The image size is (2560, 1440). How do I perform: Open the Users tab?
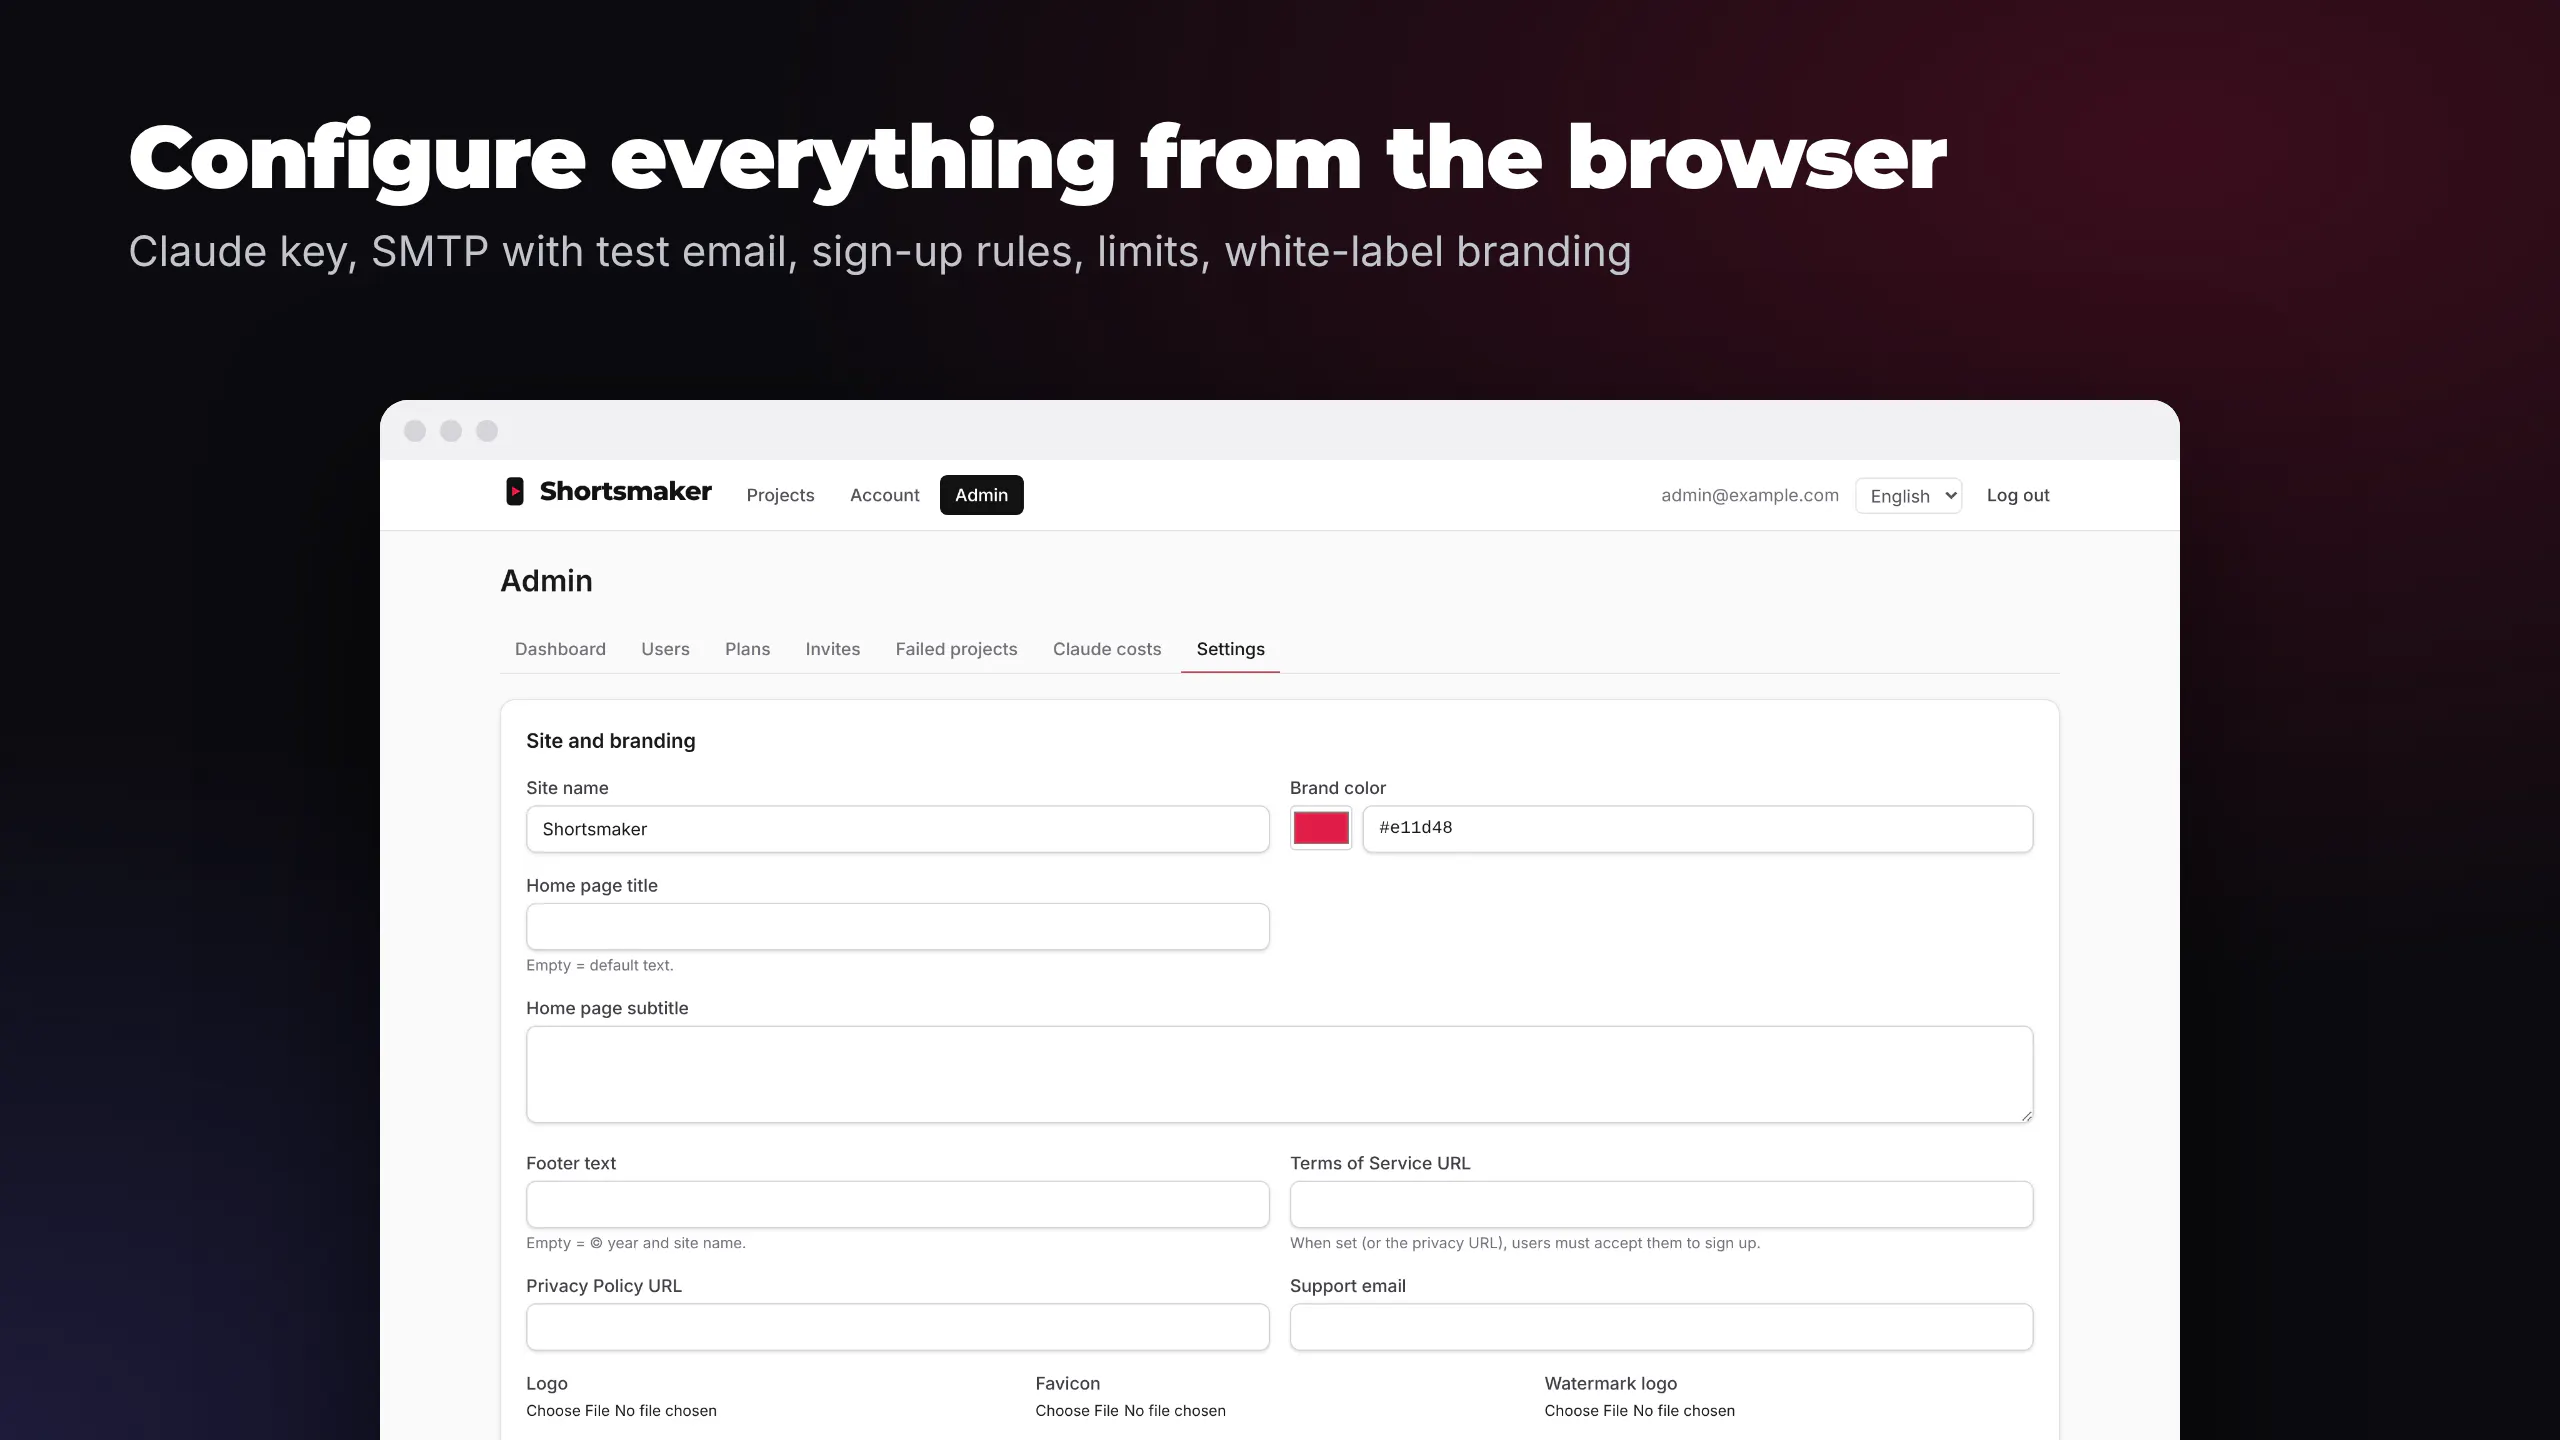click(x=665, y=649)
